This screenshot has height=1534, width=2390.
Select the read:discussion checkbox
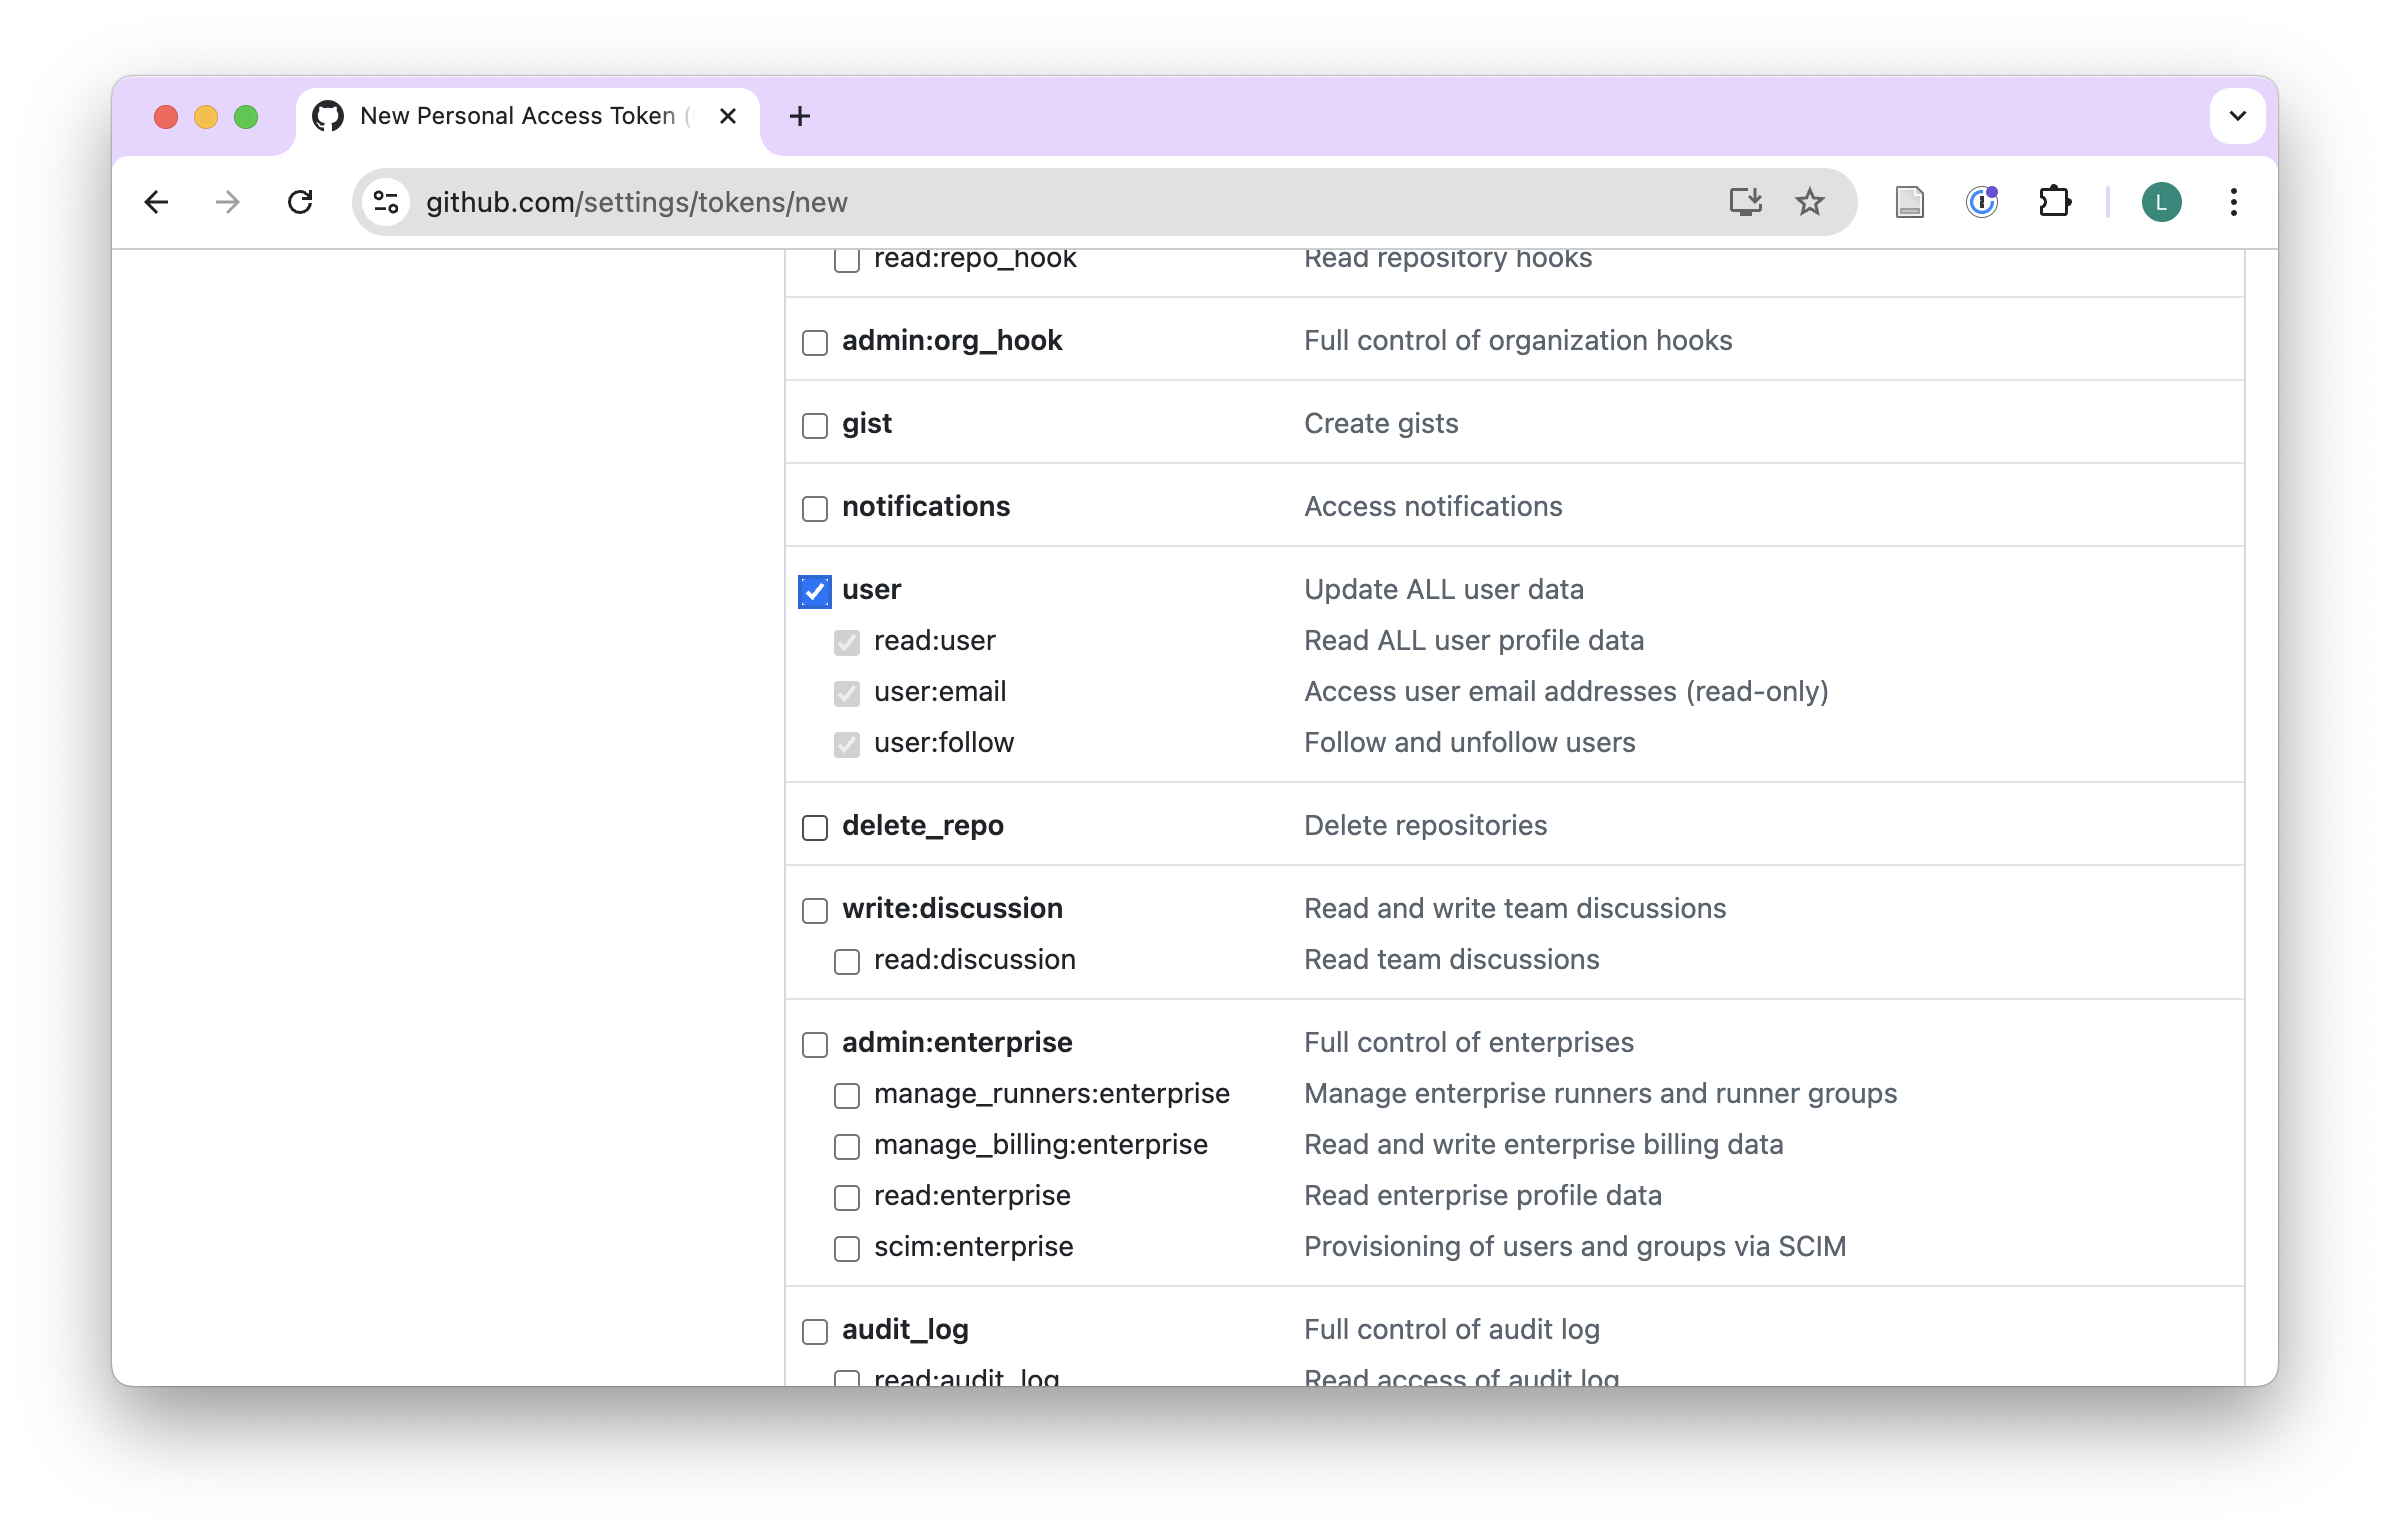(x=847, y=961)
